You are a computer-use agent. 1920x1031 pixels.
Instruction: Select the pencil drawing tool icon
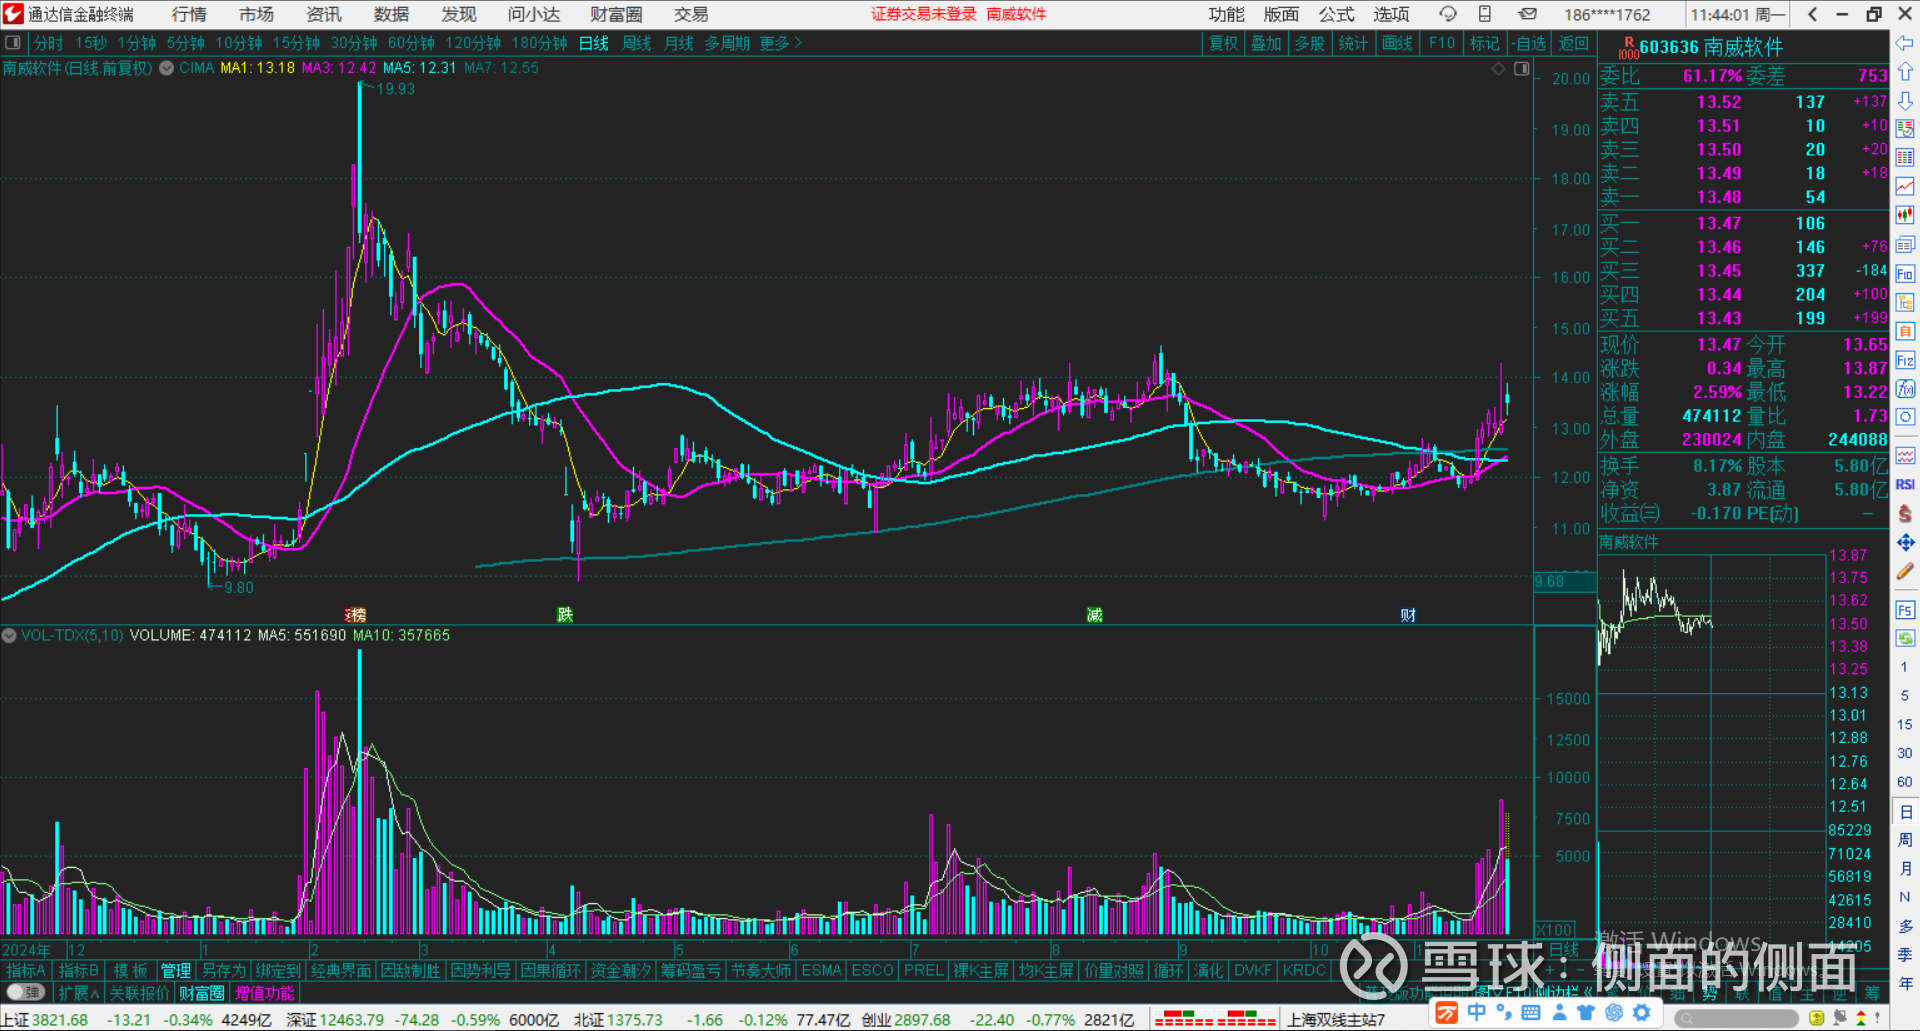coord(1905,571)
